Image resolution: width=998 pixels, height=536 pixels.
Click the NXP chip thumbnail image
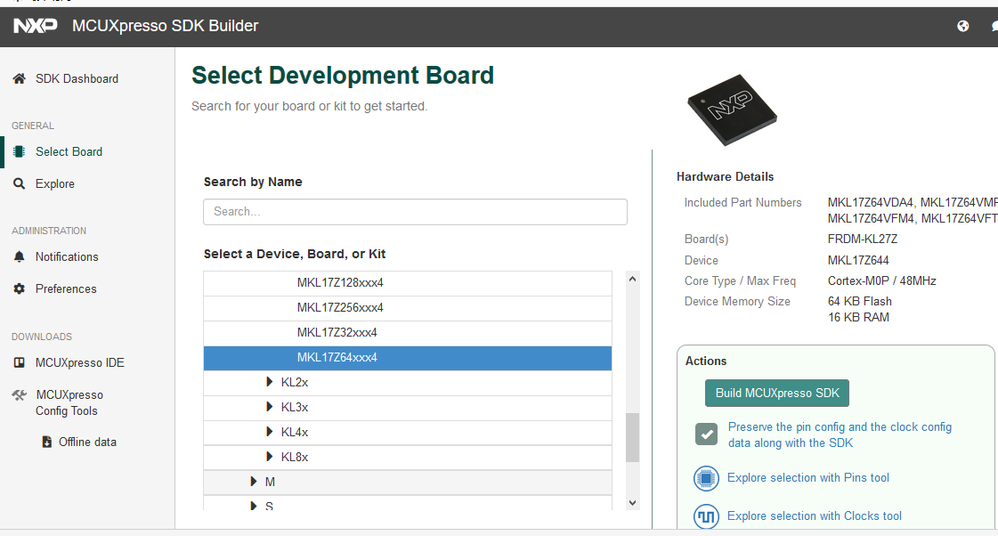732,109
